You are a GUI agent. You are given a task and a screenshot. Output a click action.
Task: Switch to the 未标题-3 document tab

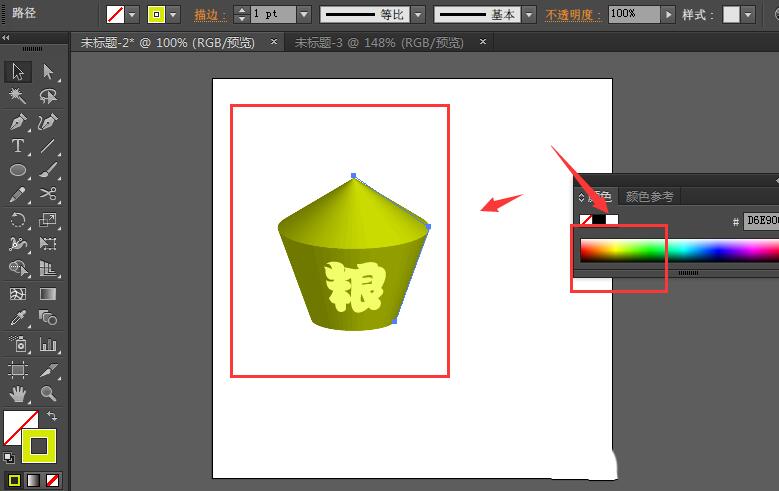[379, 43]
